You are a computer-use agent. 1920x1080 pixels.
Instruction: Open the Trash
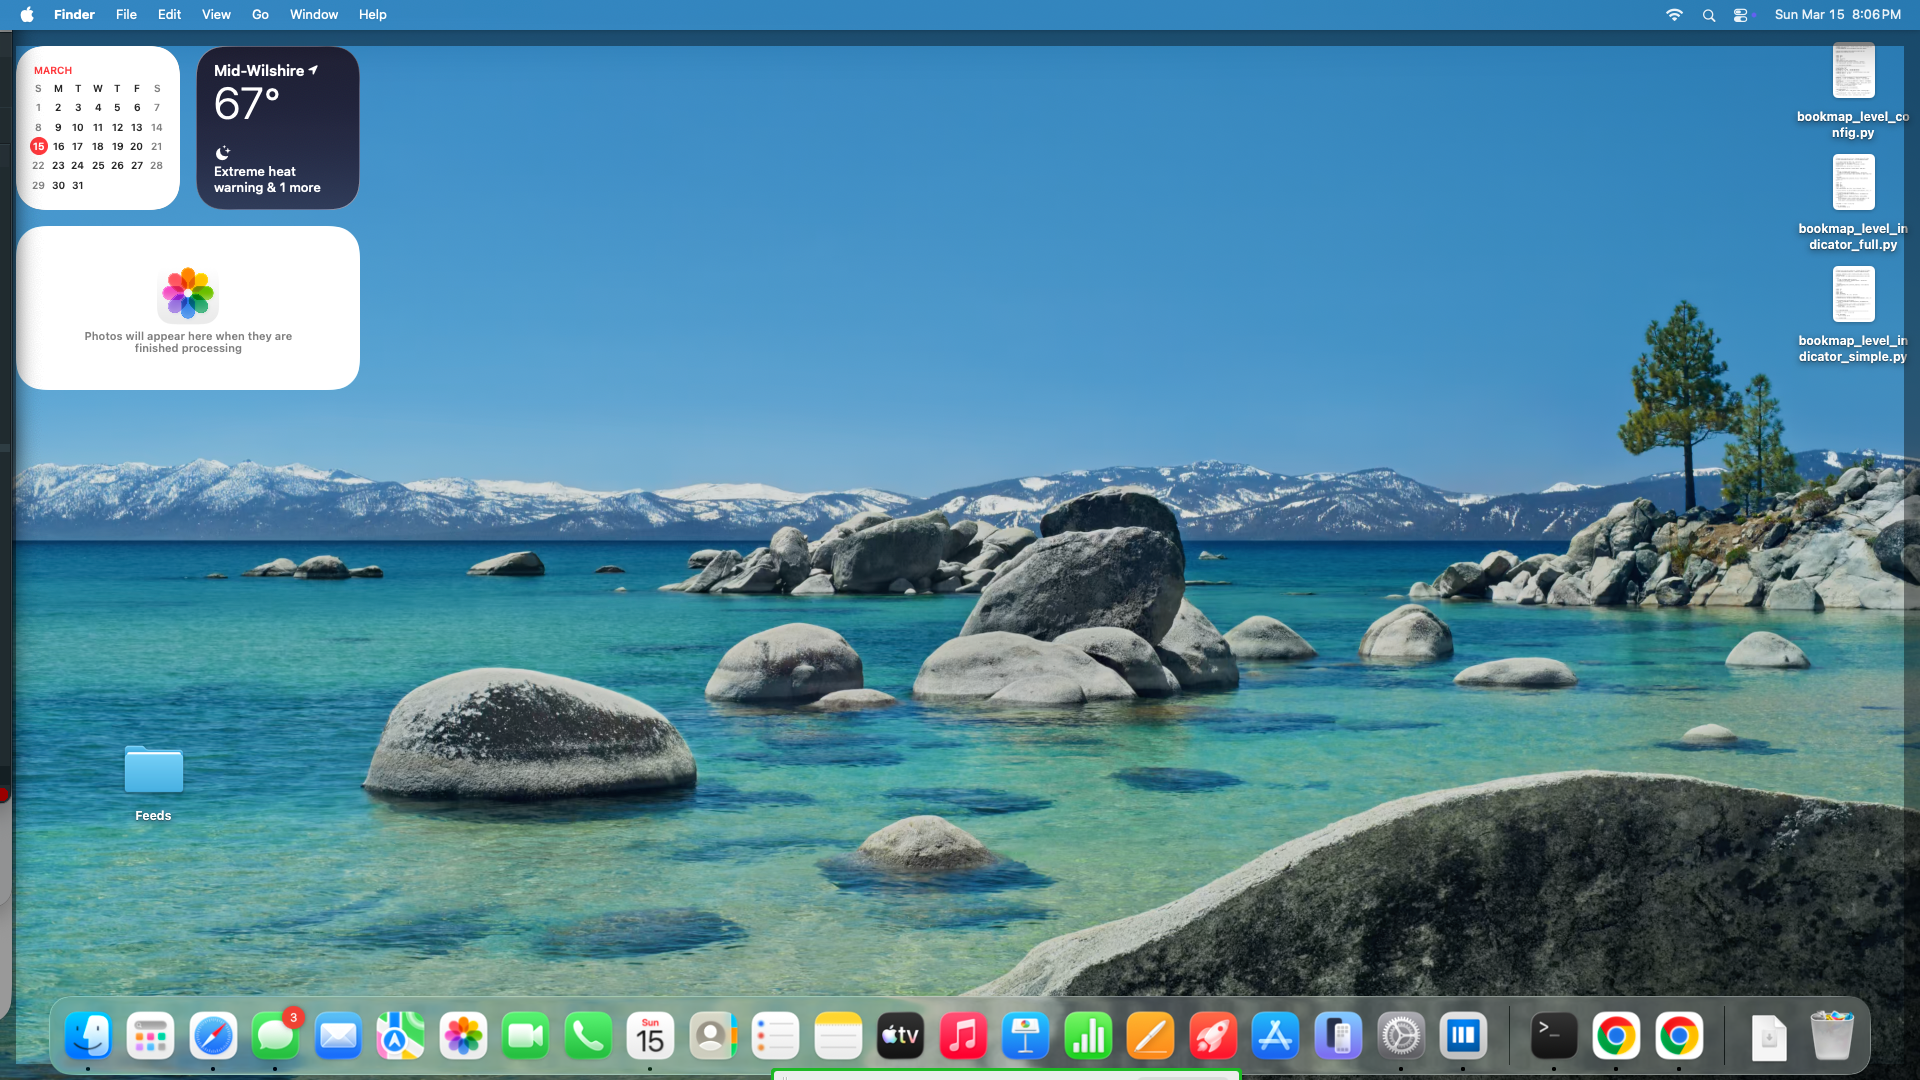1831,1036
